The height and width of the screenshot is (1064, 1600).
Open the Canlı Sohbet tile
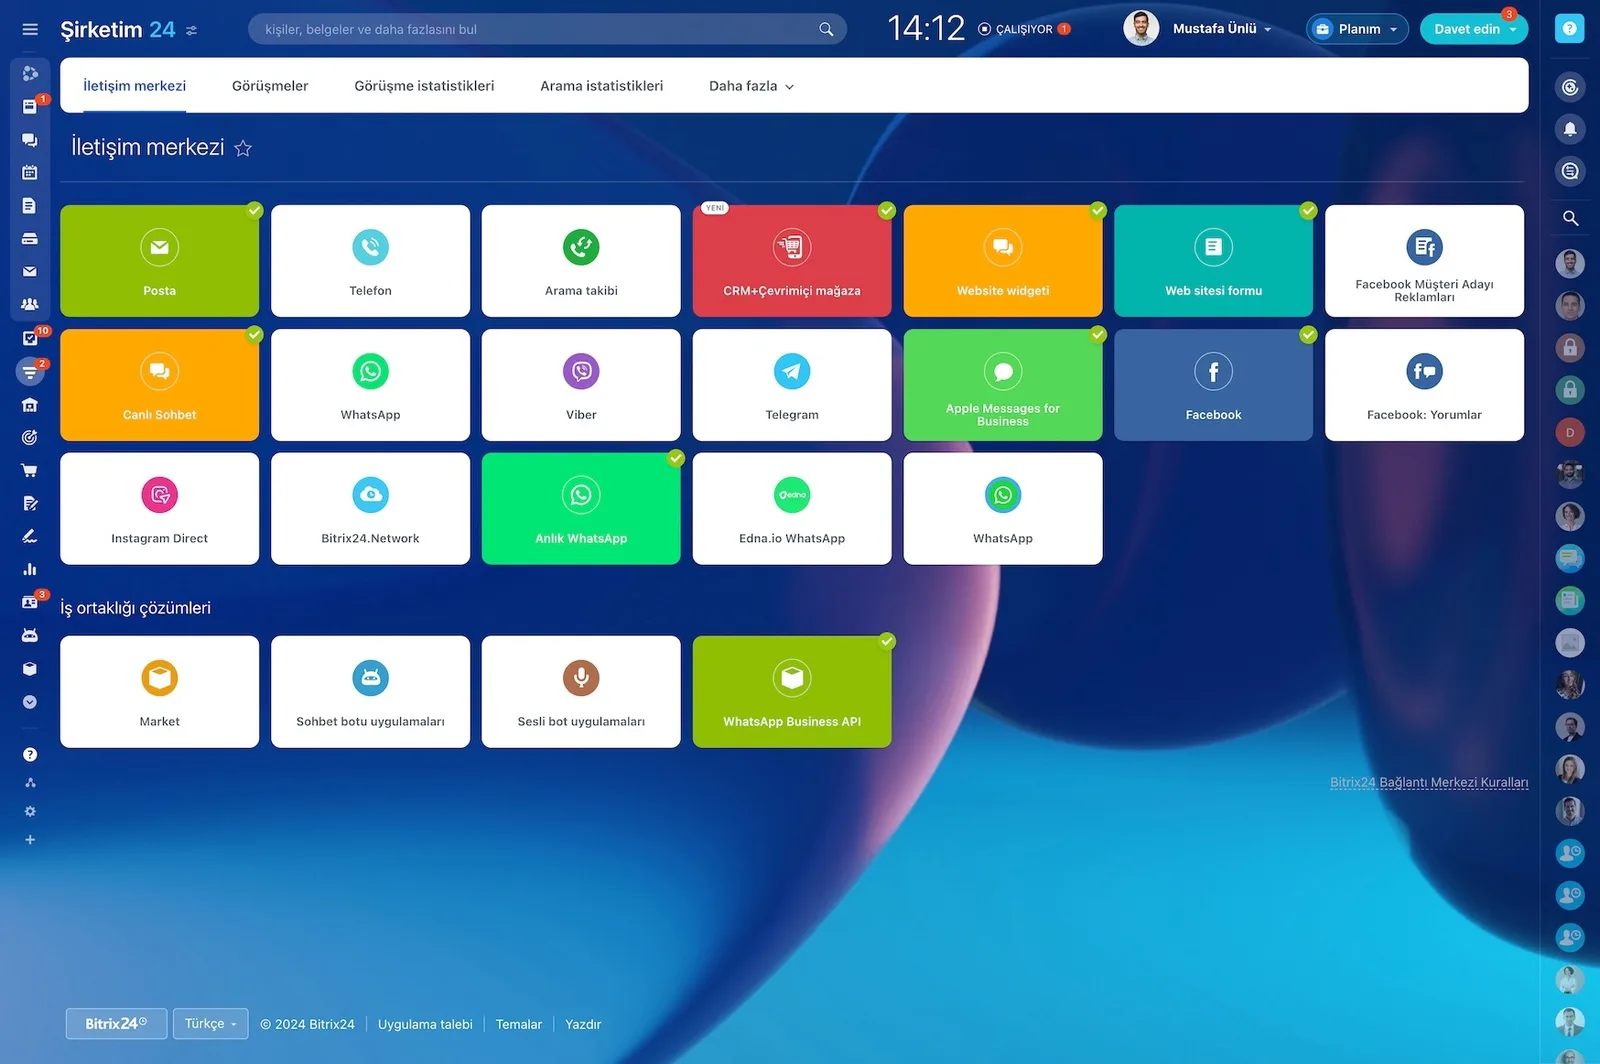(x=159, y=385)
